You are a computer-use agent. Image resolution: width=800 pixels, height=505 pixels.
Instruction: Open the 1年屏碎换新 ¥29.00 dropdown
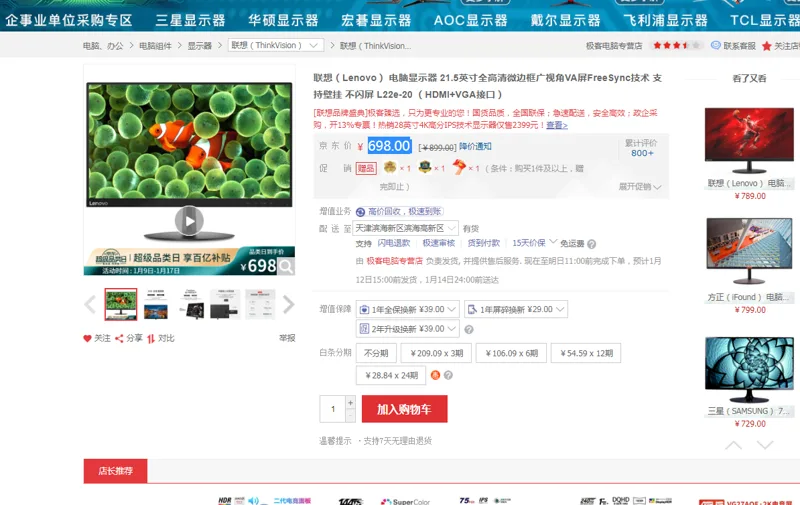(516, 309)
